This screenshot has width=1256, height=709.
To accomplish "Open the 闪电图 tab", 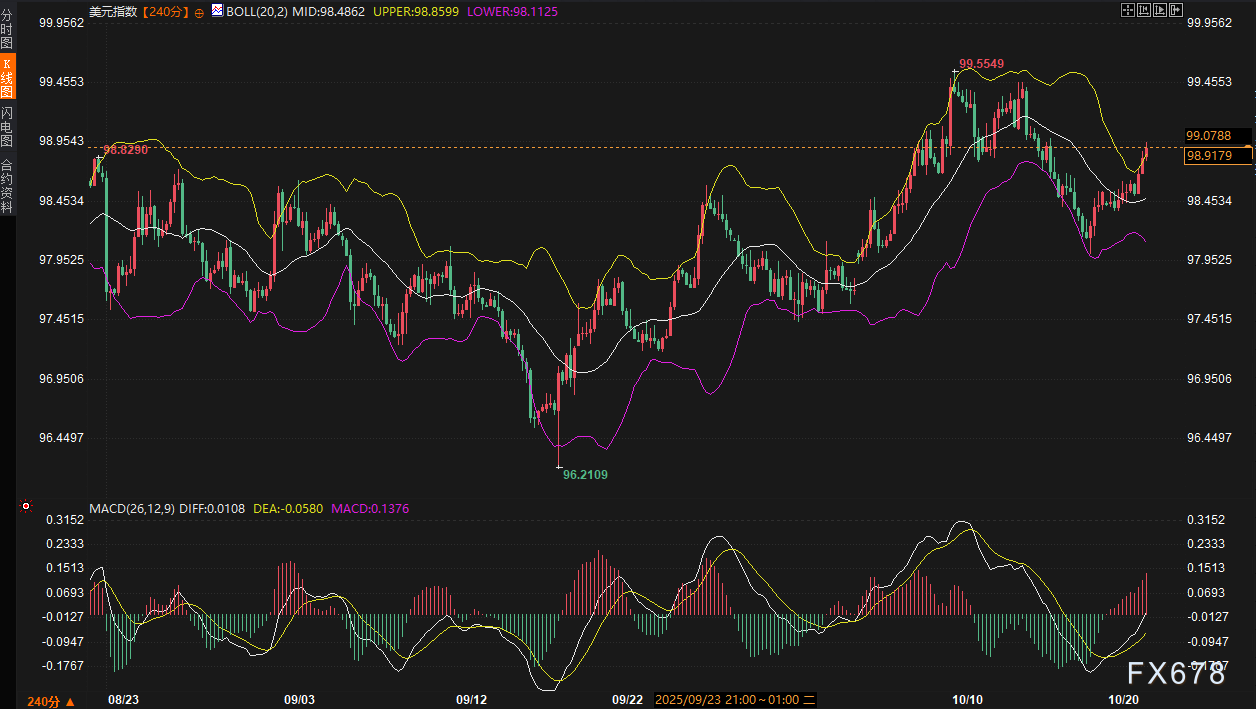I will tap(7, 127).
